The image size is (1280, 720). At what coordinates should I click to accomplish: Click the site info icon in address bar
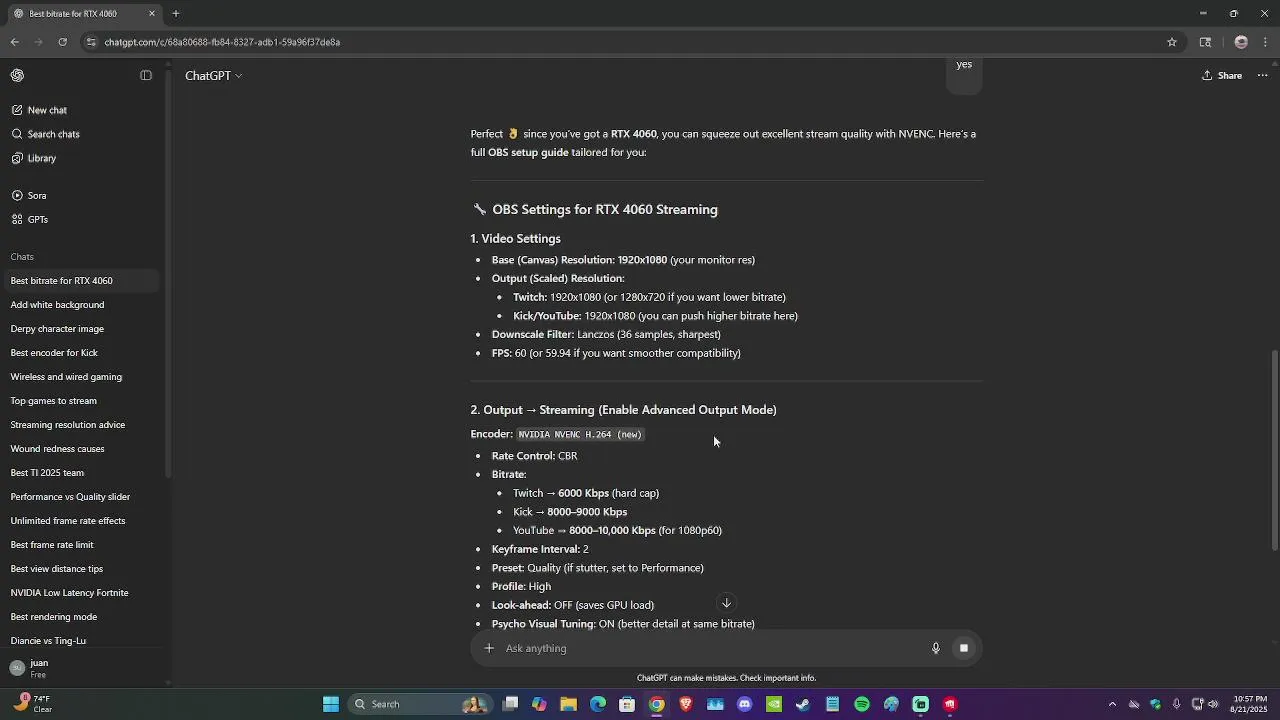pos(91,42)
